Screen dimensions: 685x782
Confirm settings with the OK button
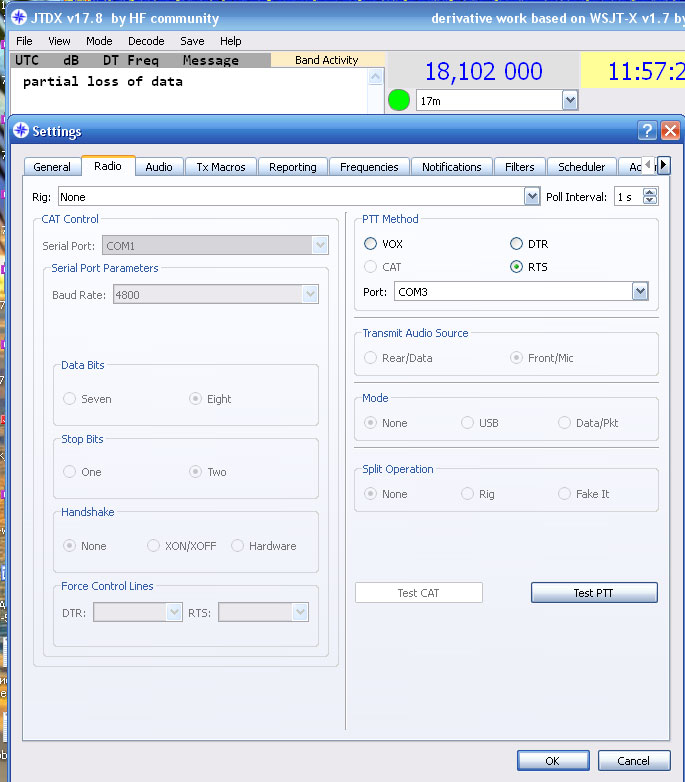point(552,761)
